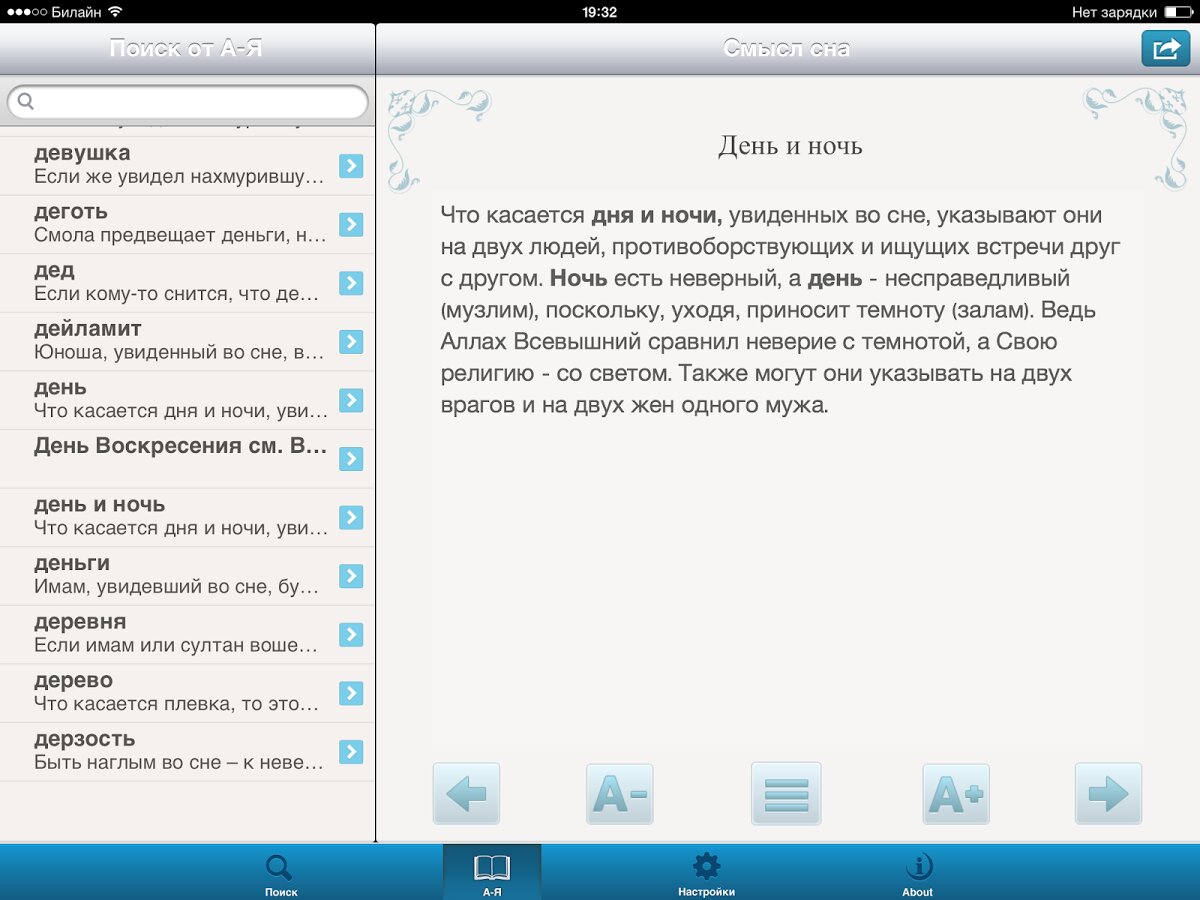Go to the previous dream entry arrow
1200x900 pixels.
(466, 794)
